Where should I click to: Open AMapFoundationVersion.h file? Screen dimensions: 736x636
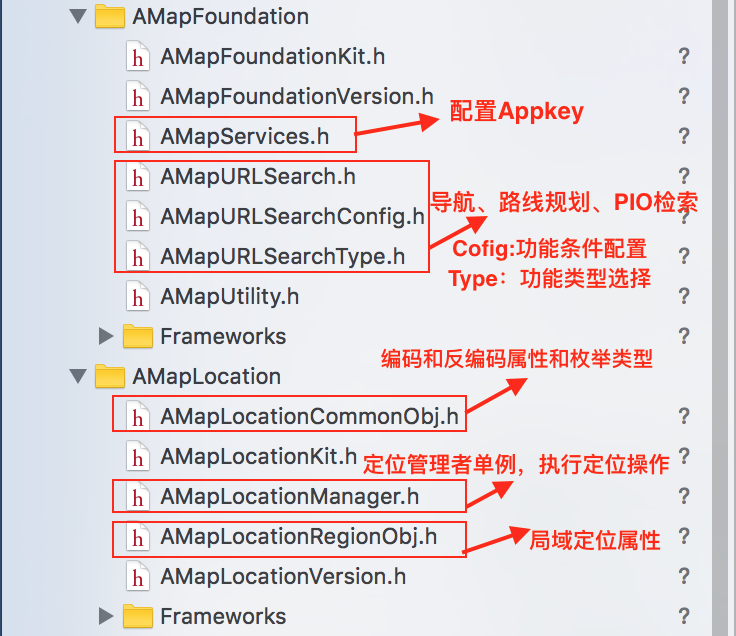297,96
